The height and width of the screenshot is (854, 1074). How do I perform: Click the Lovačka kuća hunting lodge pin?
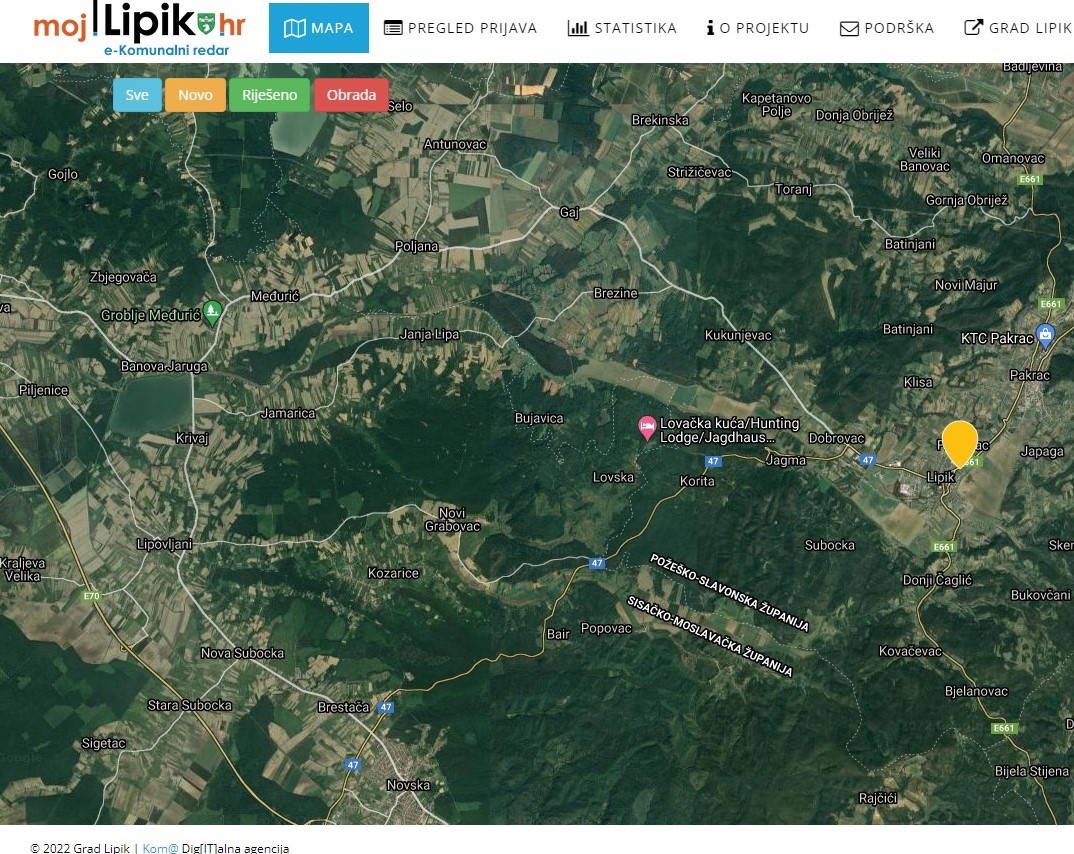[x=647, y=428]
